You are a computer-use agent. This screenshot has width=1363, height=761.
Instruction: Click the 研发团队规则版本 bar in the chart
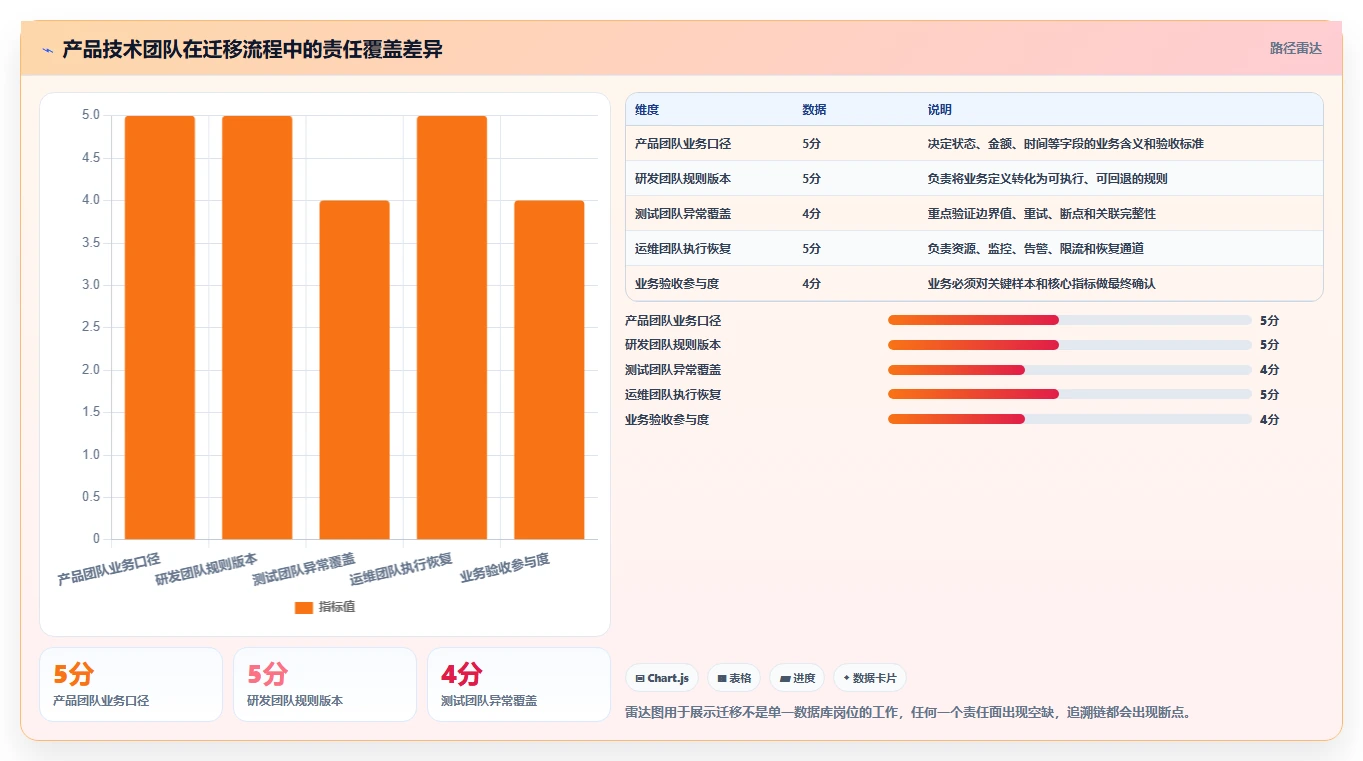coord(257,328)
